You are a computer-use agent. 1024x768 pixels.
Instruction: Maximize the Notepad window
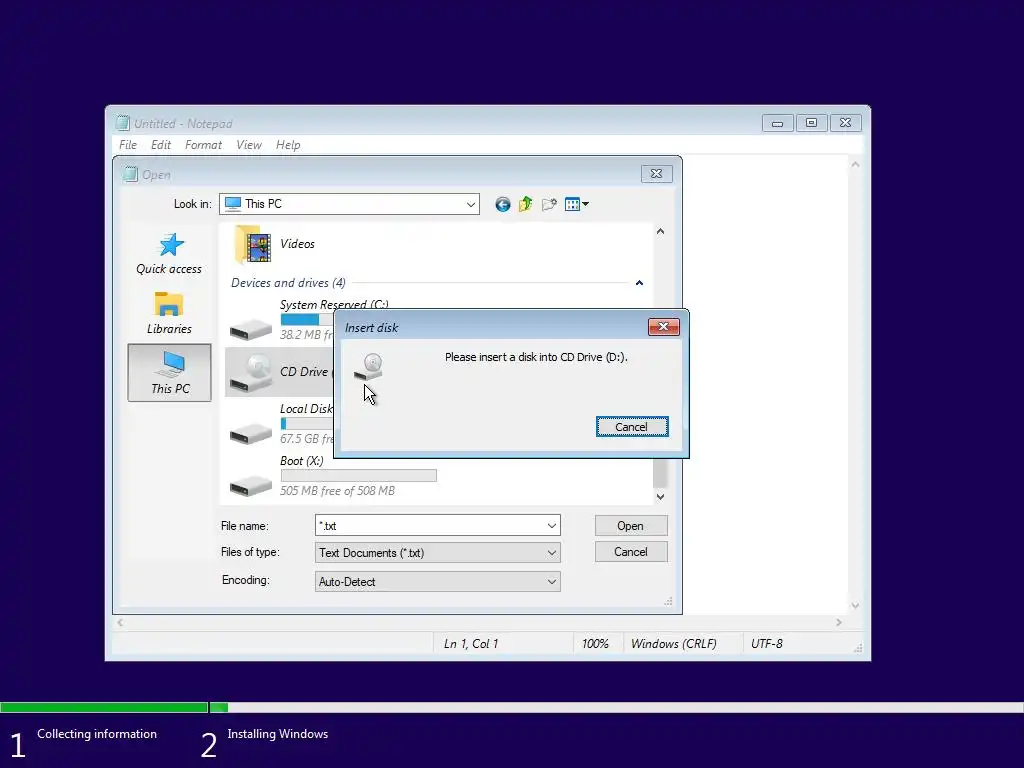[x=811, y=123]
